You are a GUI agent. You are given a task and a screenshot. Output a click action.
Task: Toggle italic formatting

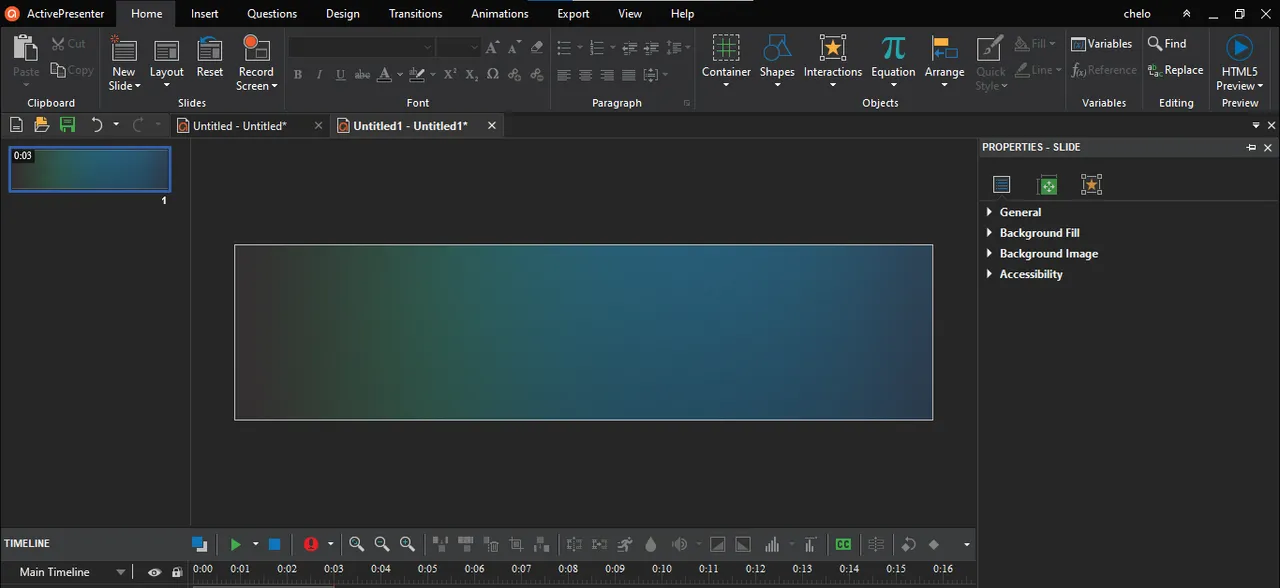coord(319,75)
